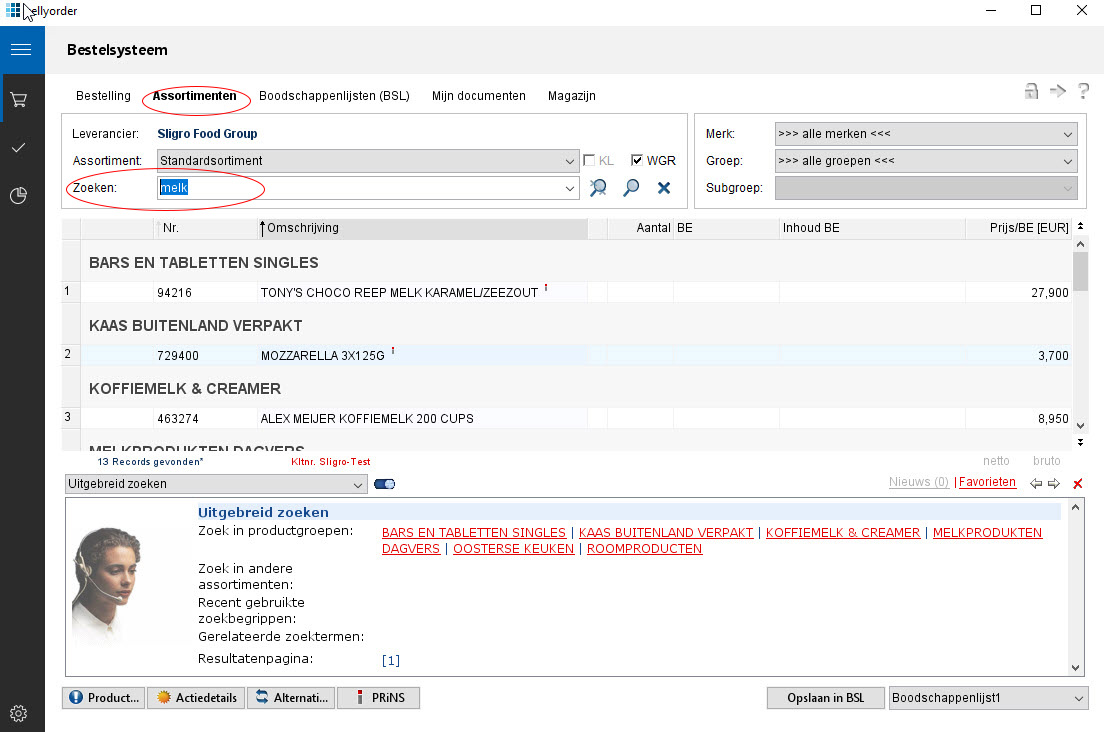Open the checkmark sidebar icon
Screen dimensions: 1104x732
(18, 148)
